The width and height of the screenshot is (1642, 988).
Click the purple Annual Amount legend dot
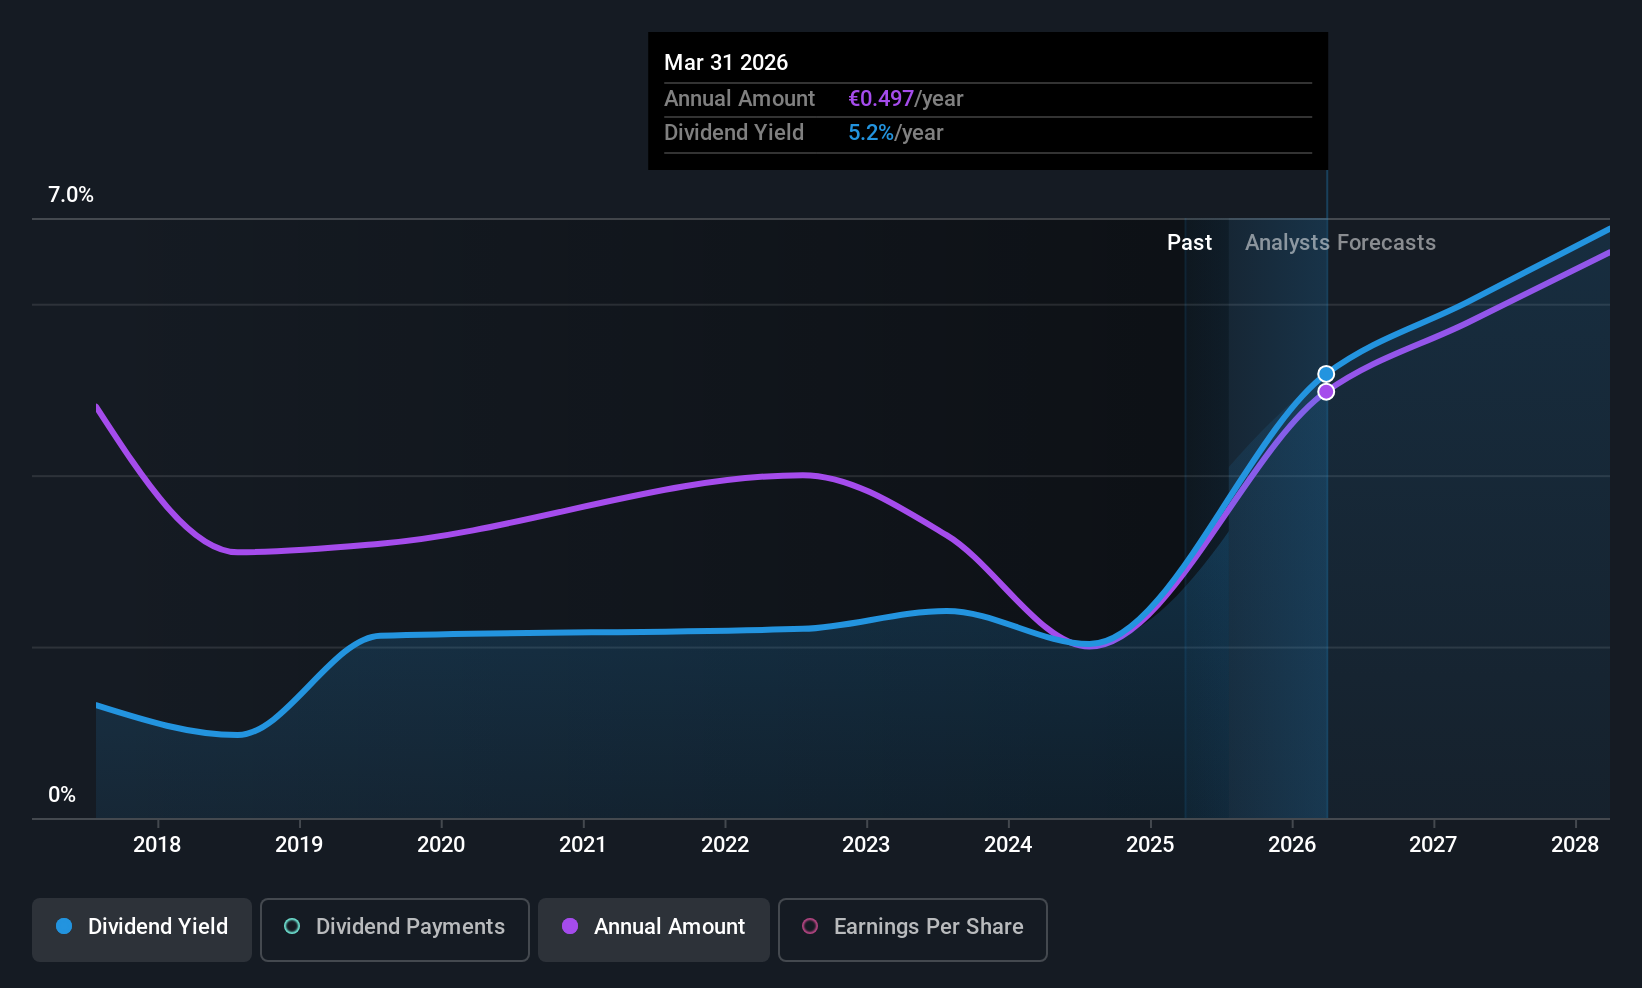(x=570, y=926)
